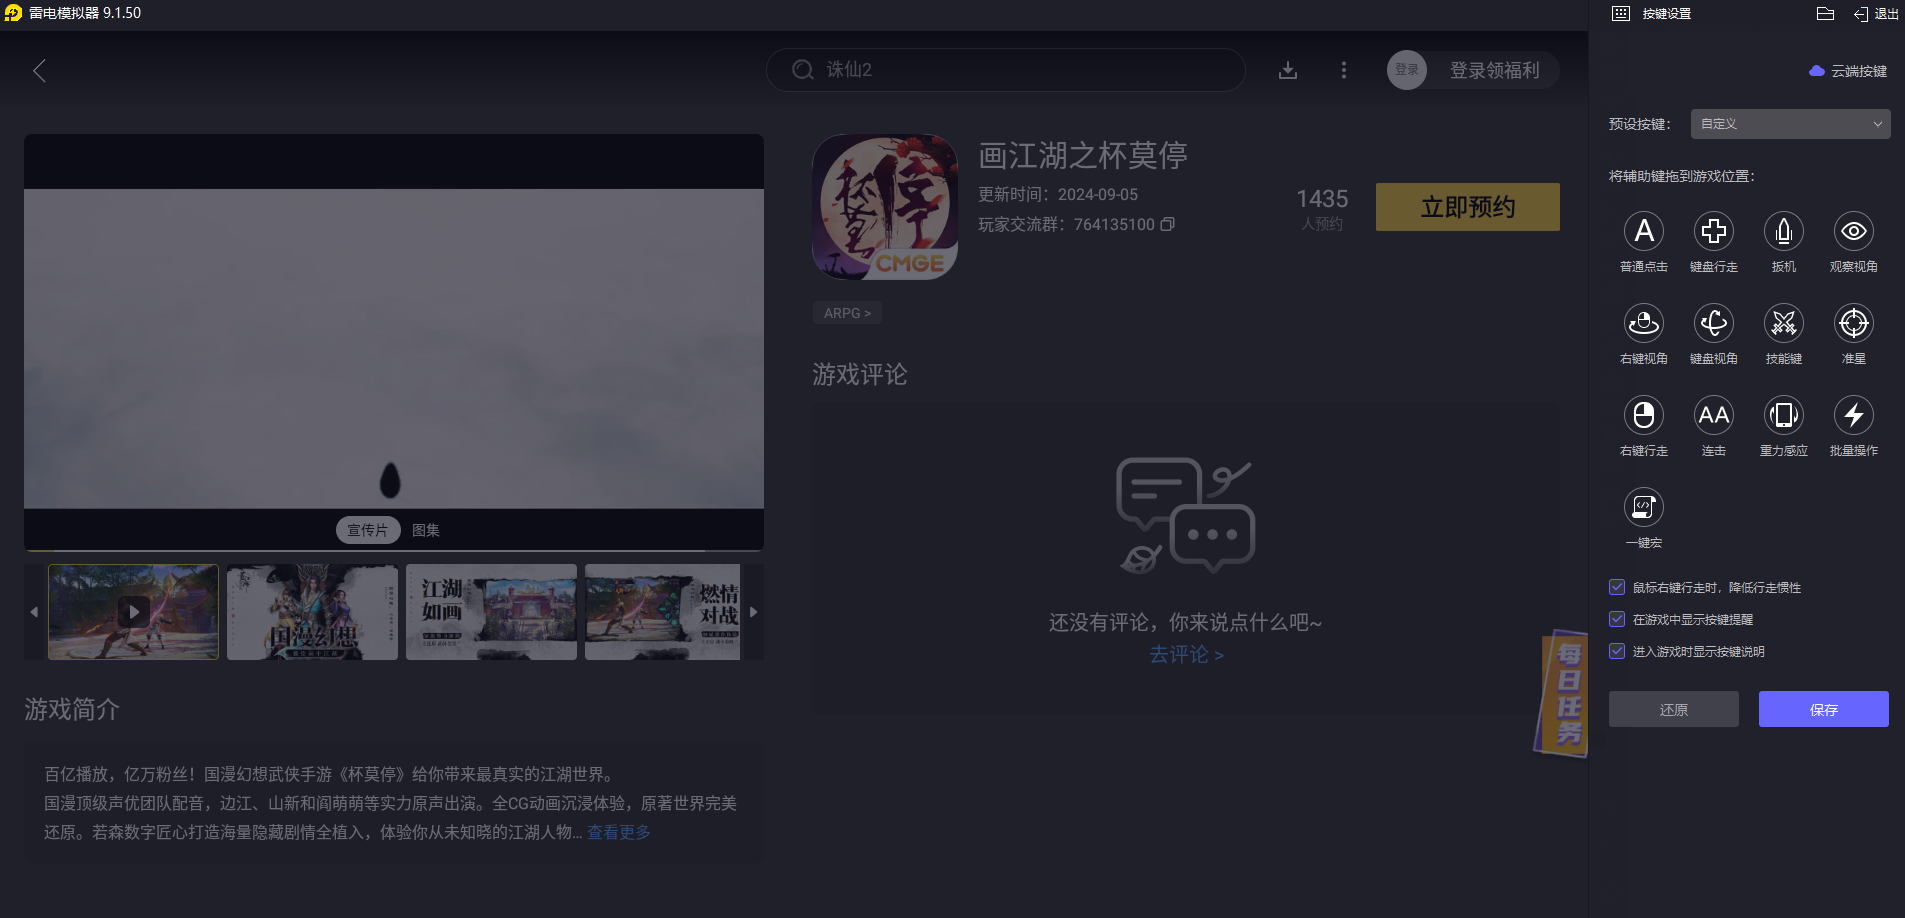
Task: Select the 燃情对战 screenshot thumbnail
Action: coord(663,611)
